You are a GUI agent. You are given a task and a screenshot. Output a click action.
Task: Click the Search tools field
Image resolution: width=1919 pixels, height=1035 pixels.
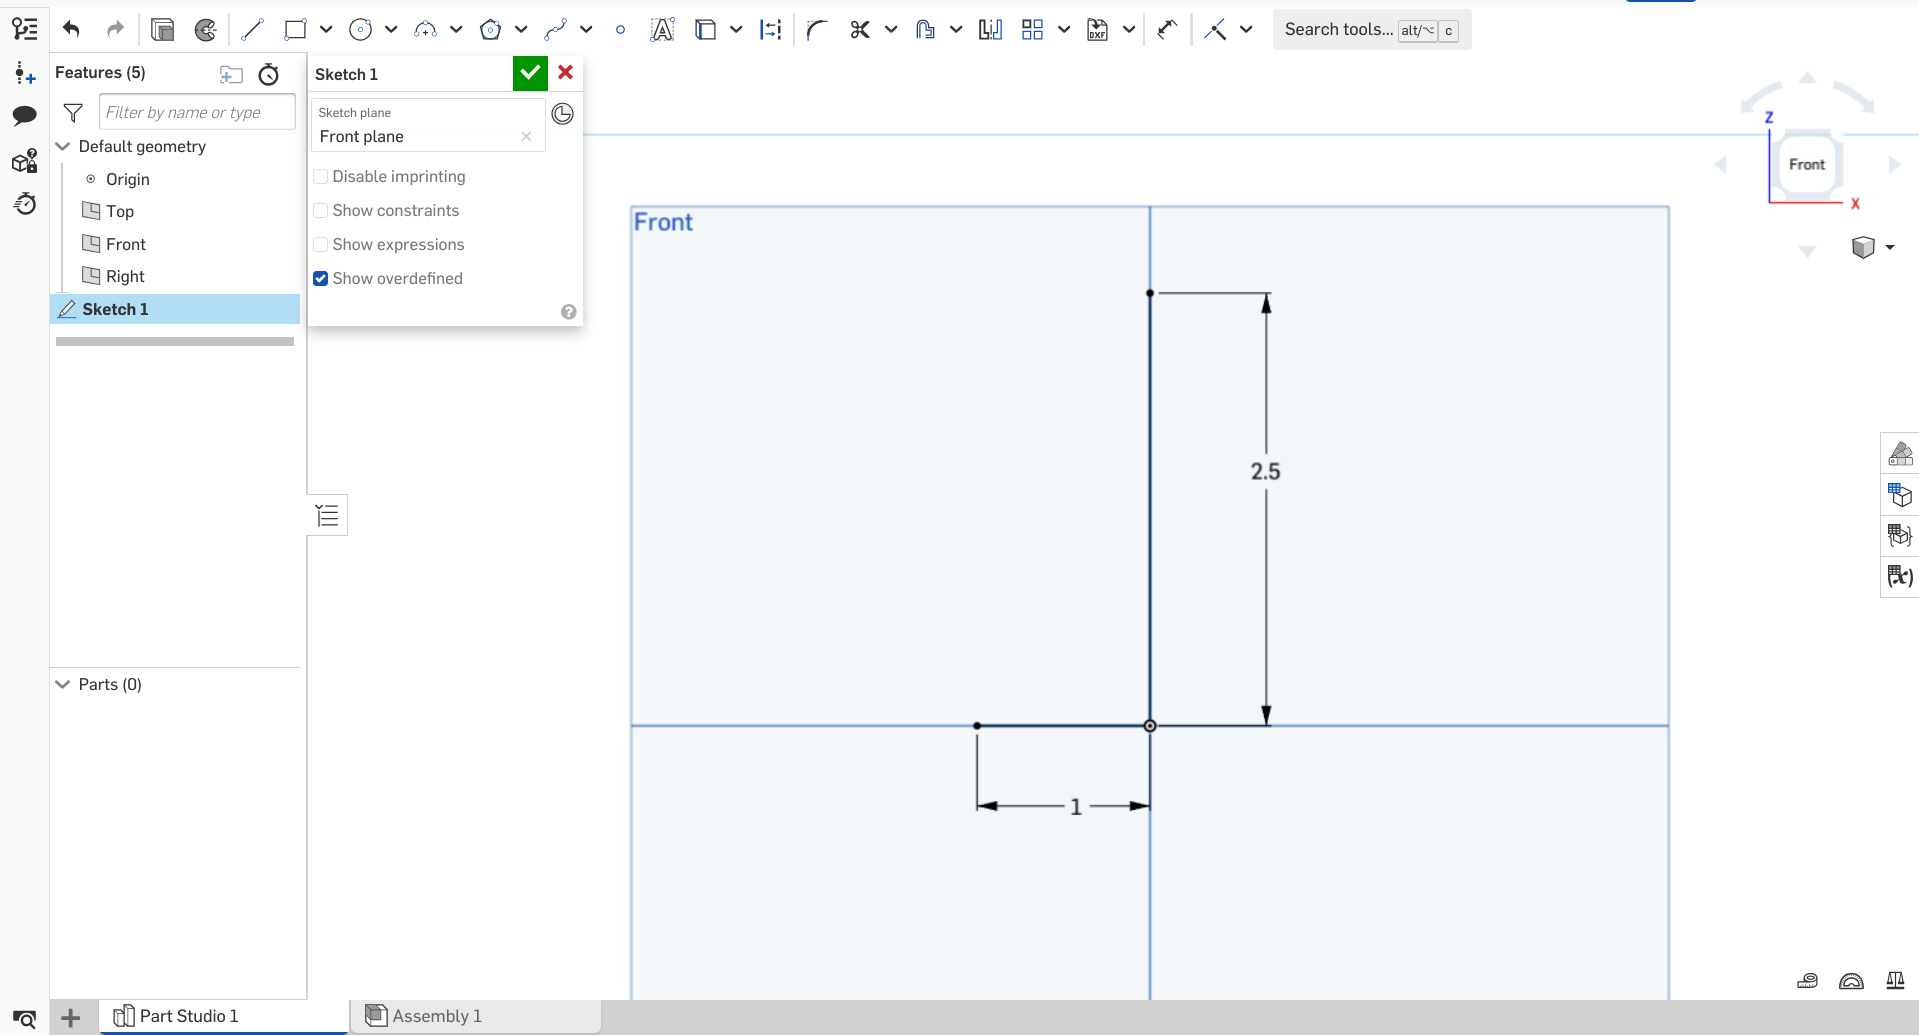point(1371,30)
